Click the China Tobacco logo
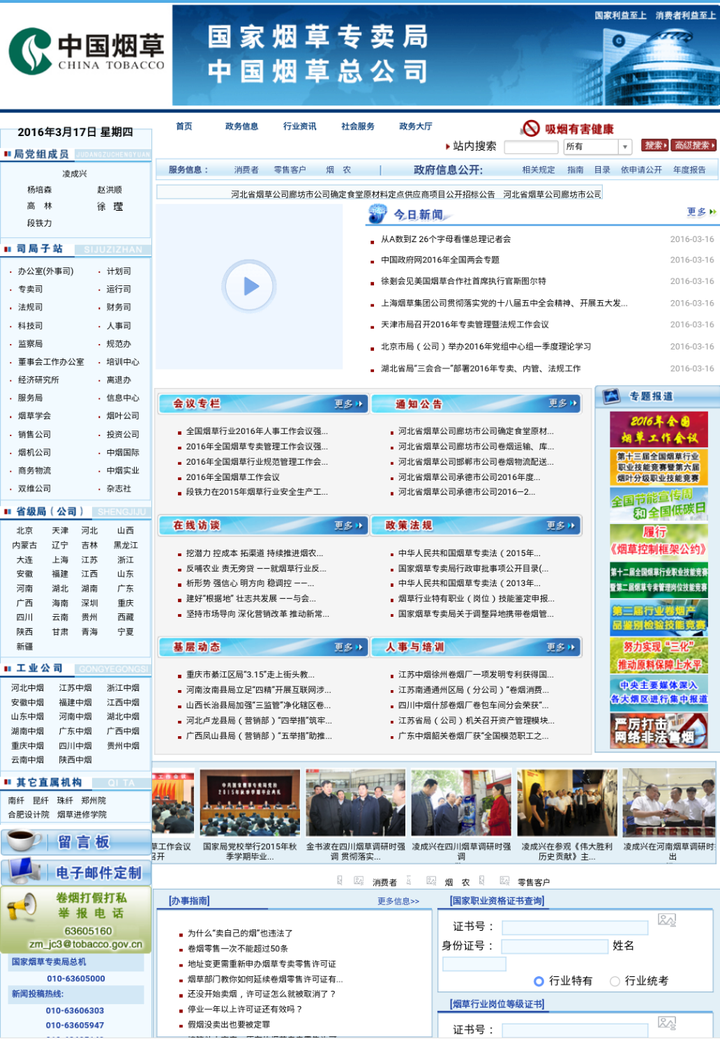 coord(86,50)
